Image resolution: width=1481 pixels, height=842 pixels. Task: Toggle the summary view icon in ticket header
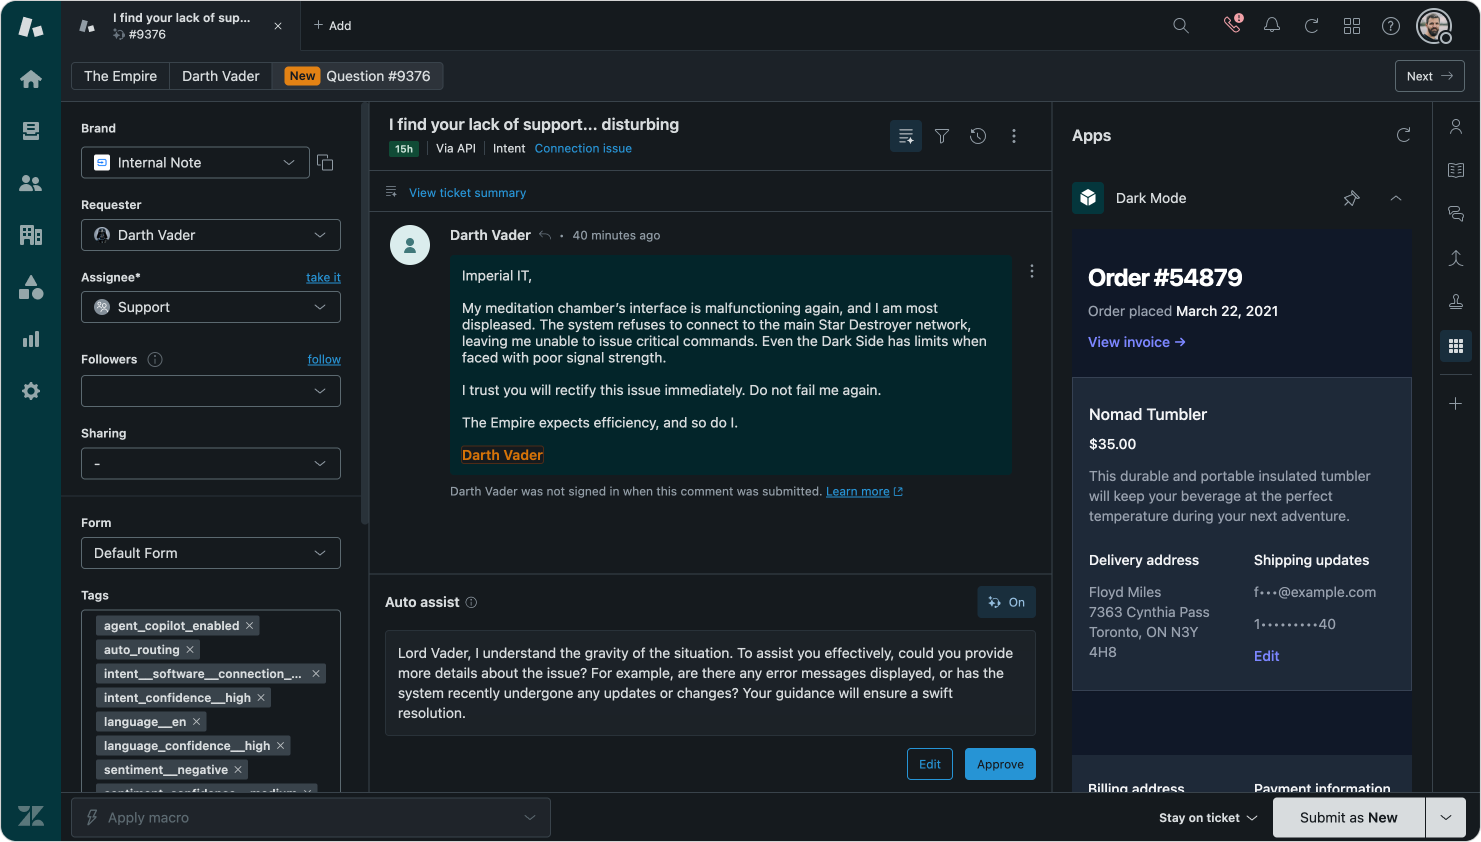coord(906,136)
